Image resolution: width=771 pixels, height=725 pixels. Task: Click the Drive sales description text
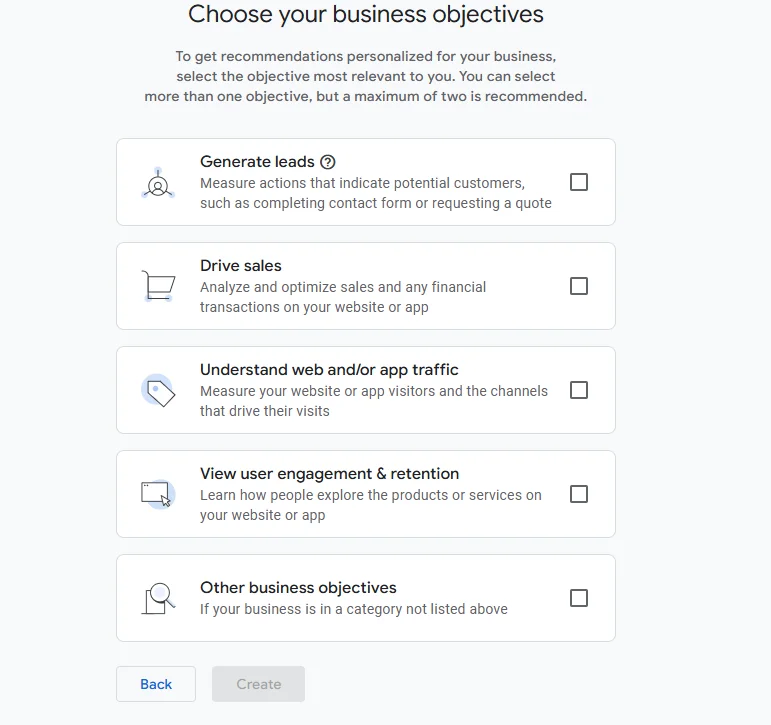click(343, 297)
